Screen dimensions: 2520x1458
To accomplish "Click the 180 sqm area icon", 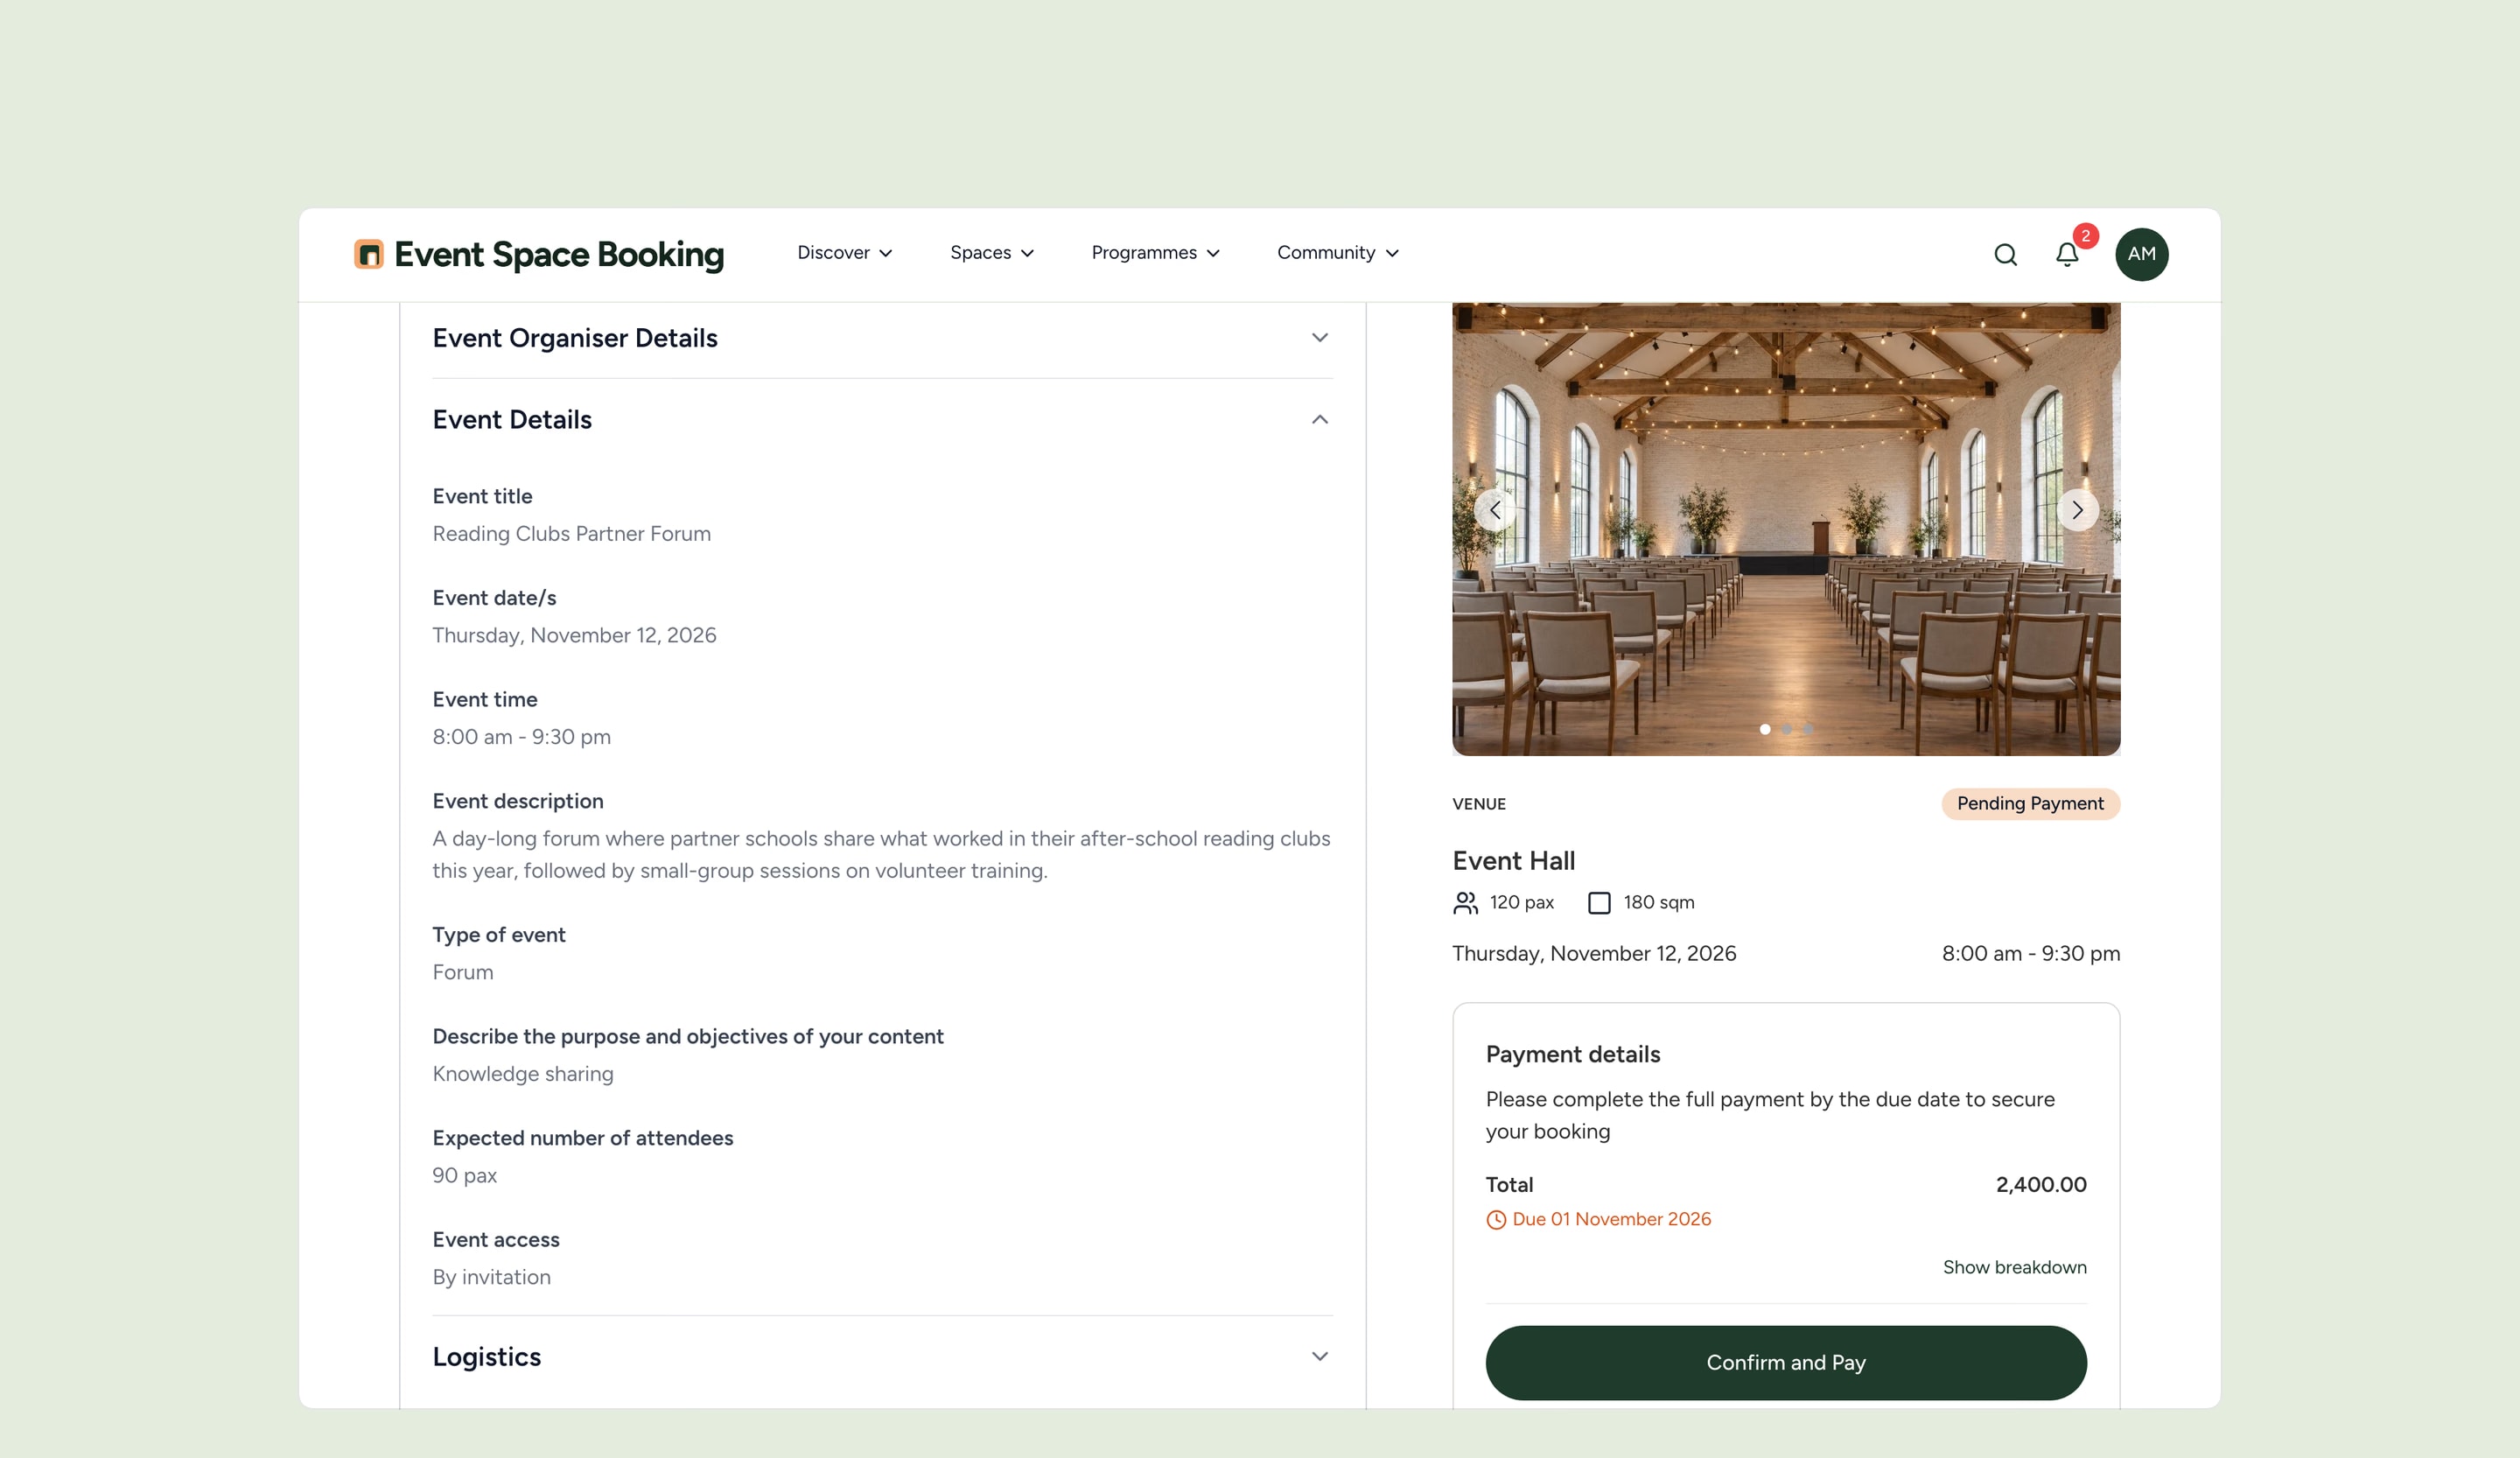I will point(1599,903).
